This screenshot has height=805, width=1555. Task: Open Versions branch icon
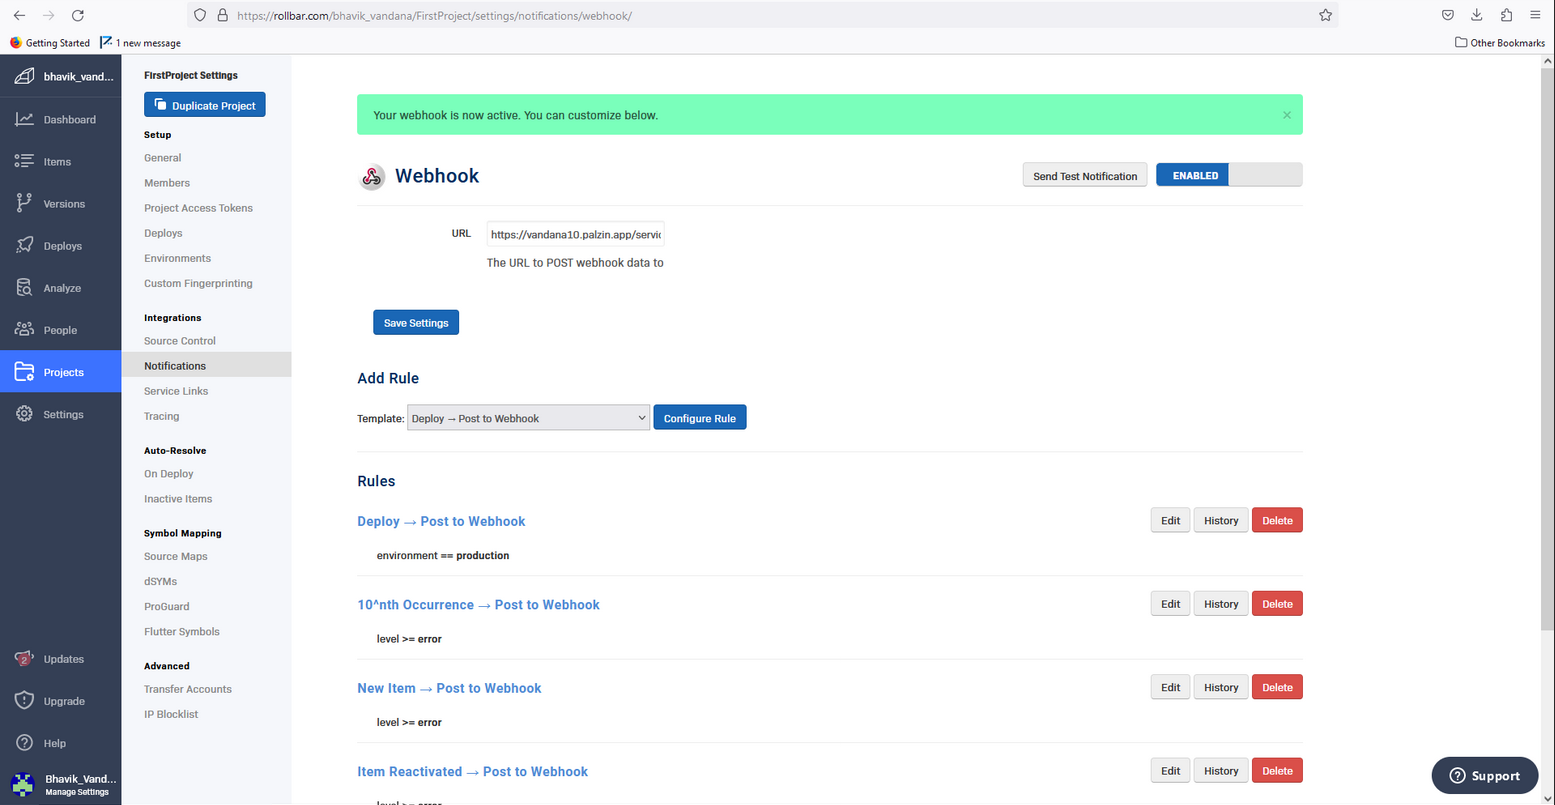(x=24, y=204)
